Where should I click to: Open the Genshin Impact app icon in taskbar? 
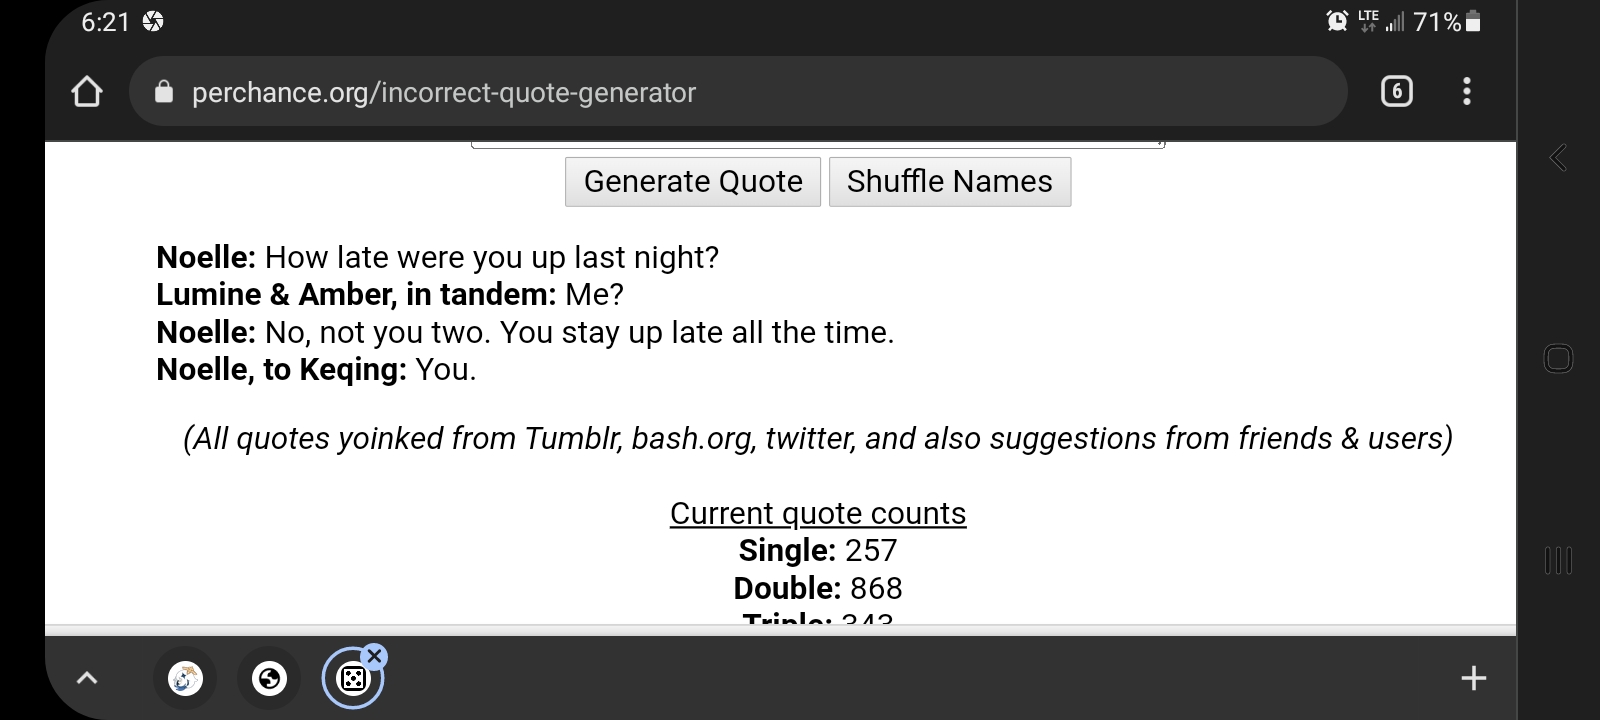(x=186, y=677)
